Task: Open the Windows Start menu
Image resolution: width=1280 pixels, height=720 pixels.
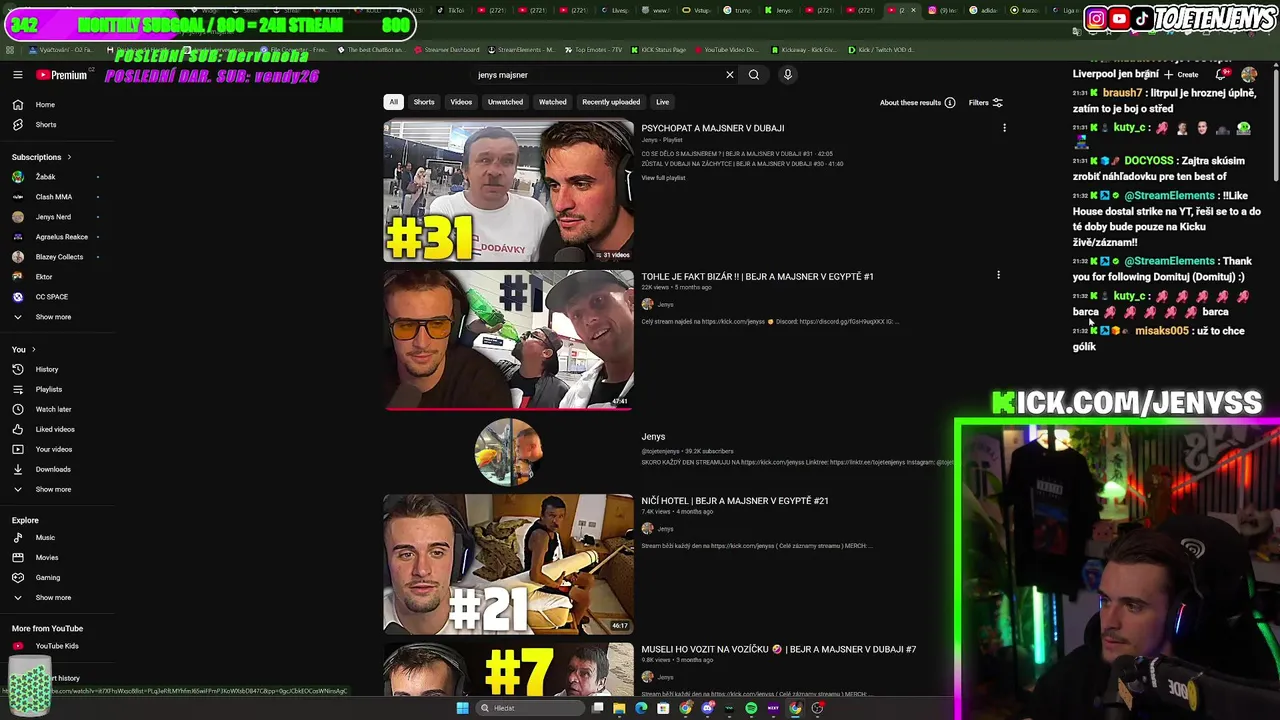Action: 462,708
